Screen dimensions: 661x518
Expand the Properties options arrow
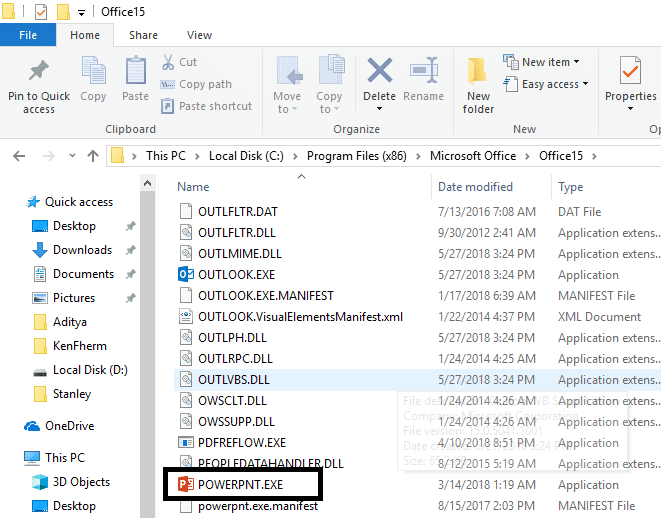[x=630, y=109]
